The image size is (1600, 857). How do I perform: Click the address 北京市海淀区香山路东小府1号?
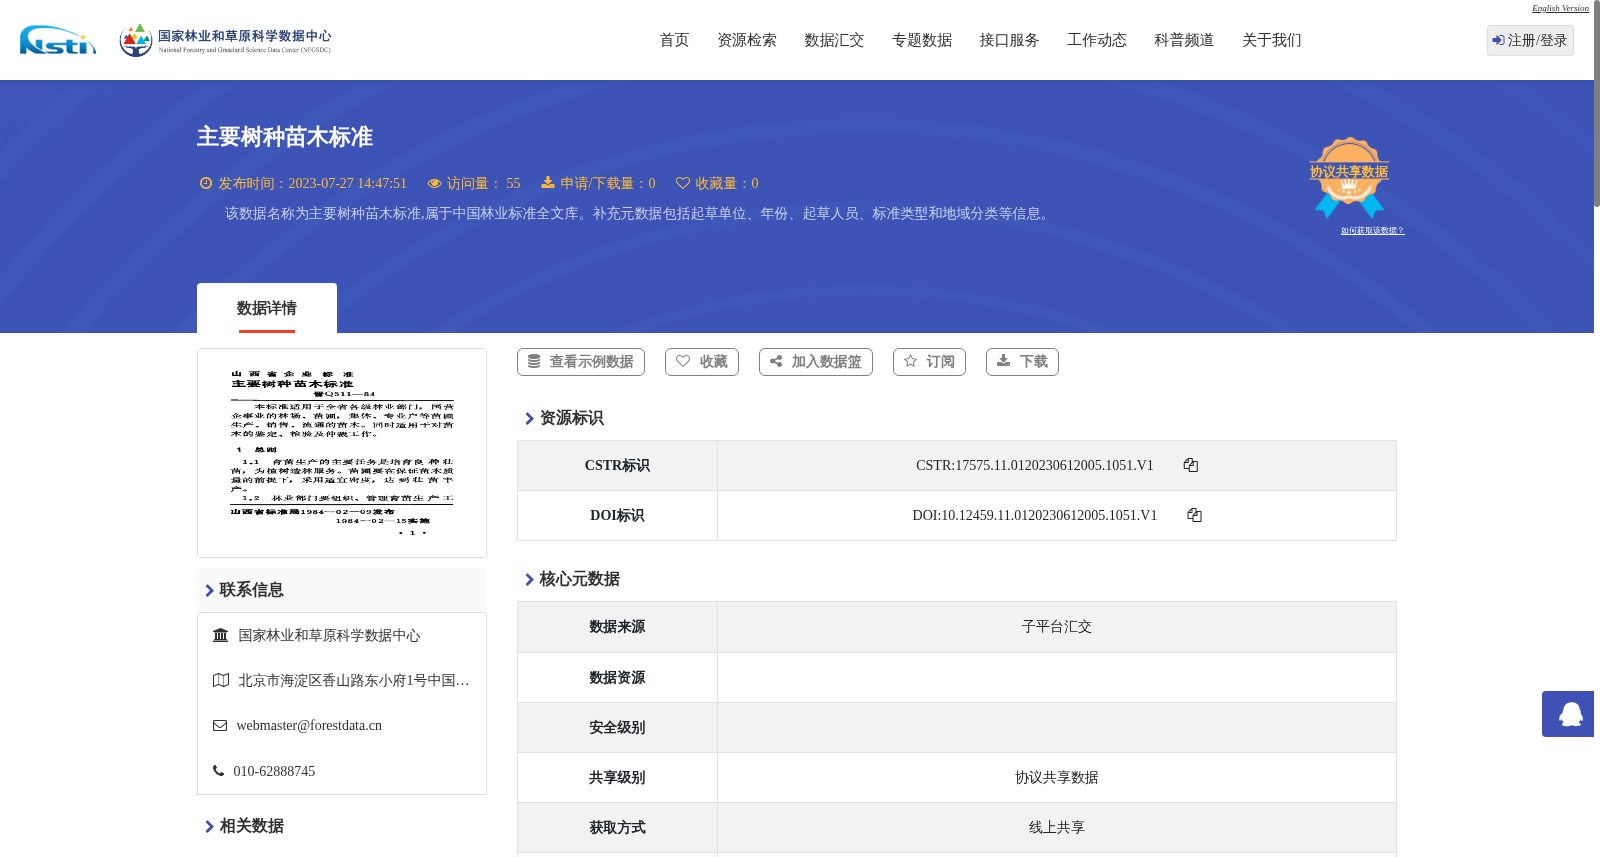click(x=354, y=680)
